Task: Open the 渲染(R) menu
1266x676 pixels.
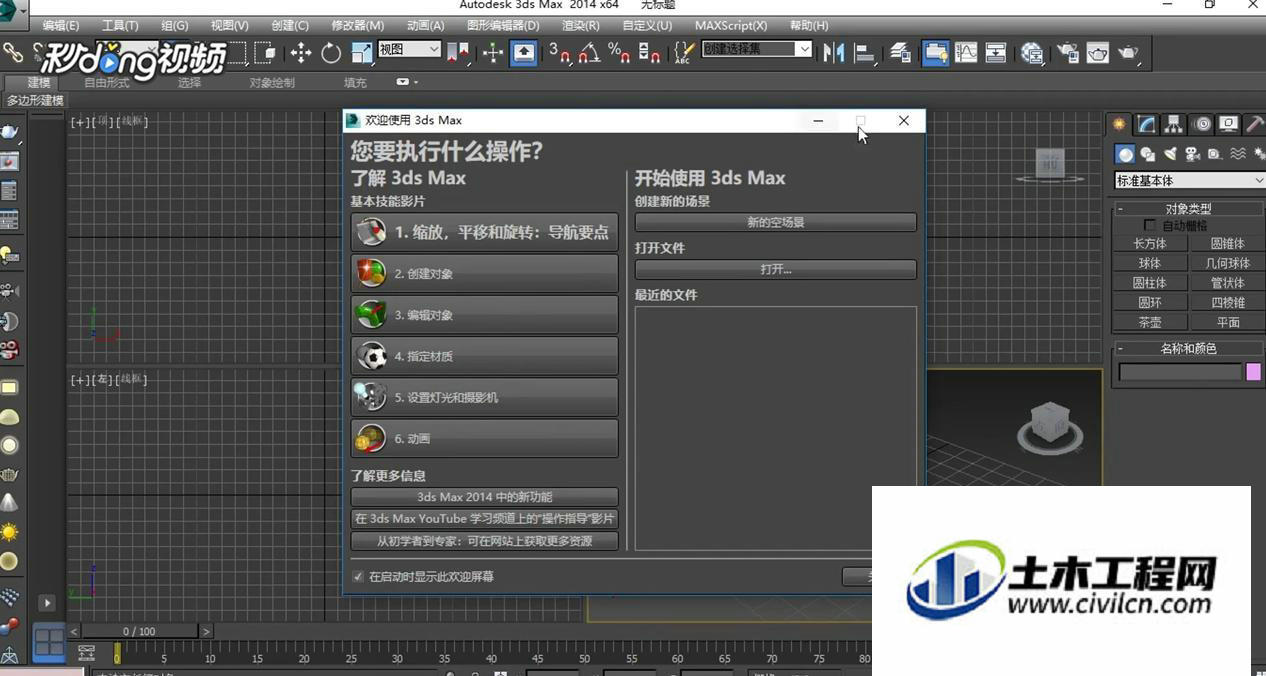Action: tap(581, 25)
